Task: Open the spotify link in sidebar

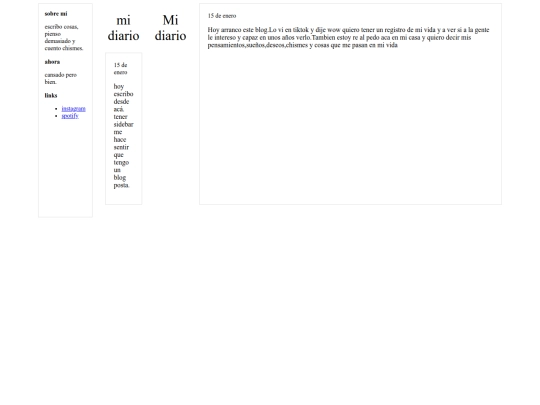Action: pos(70,116)
